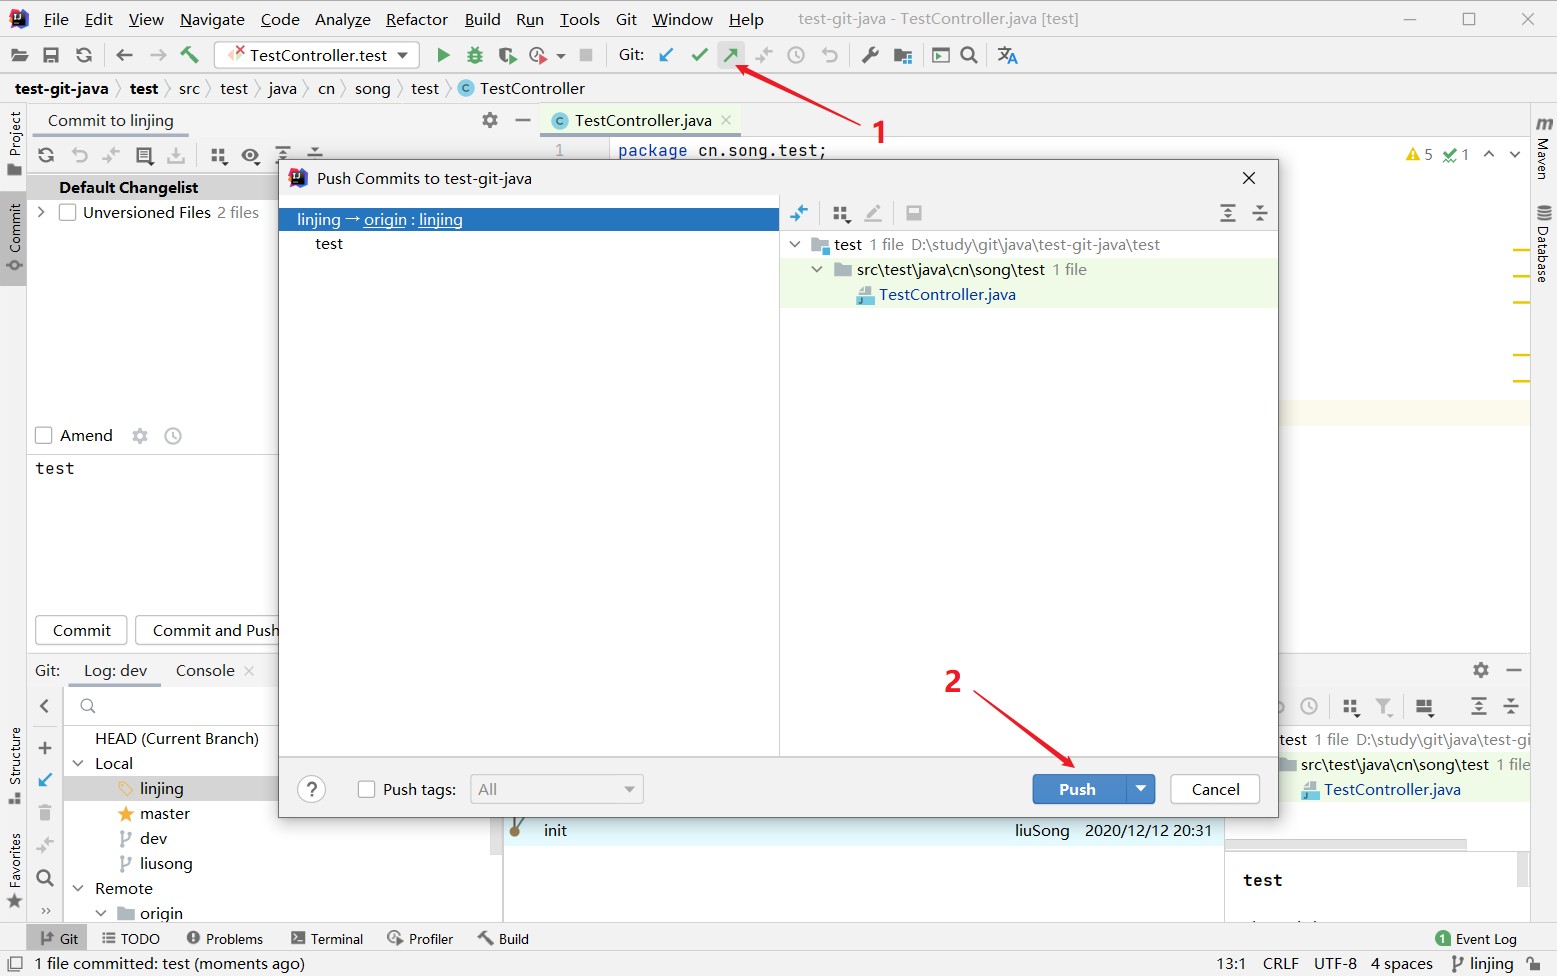Click Group By icon in Commit panel
Viewport: 1557px width, 976px height.
[x=218, y=155]
